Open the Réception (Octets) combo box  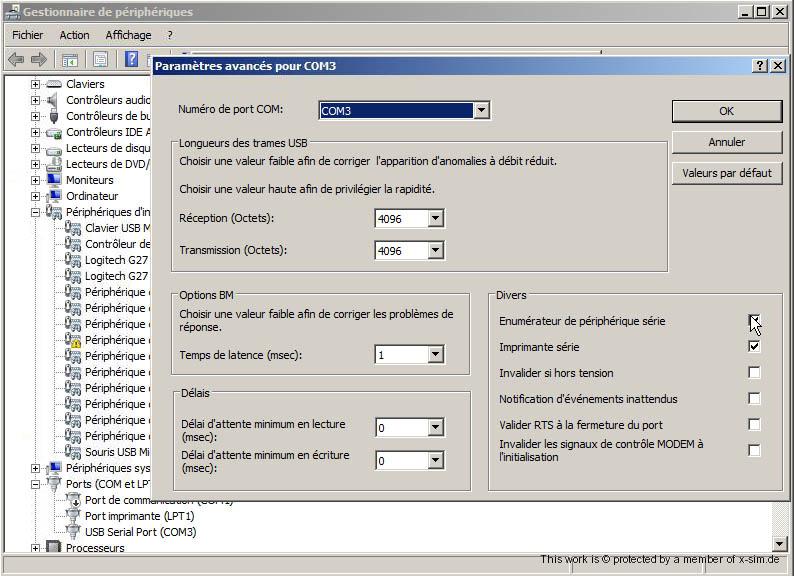point(435,219)
